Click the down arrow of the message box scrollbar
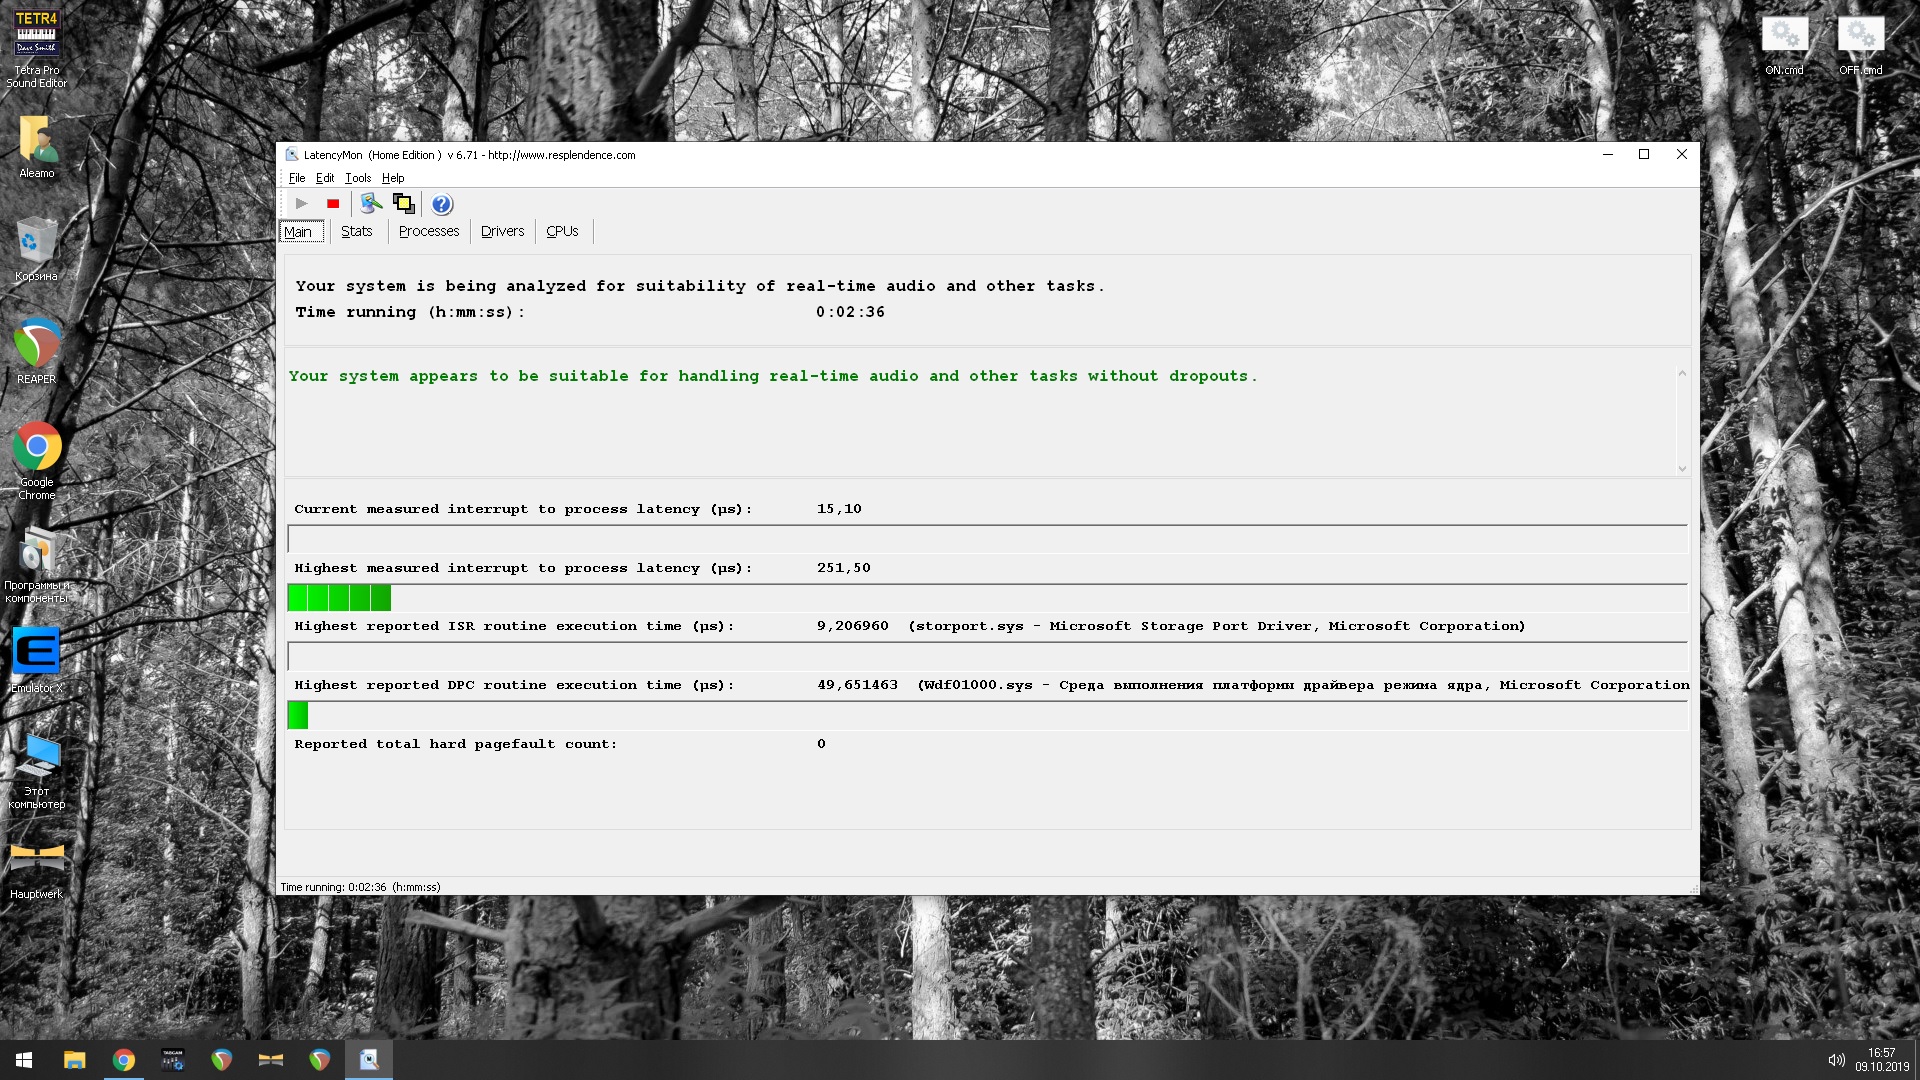Image resolution: width=1920 pixels, height=1080 pixels. [1682, 468]
